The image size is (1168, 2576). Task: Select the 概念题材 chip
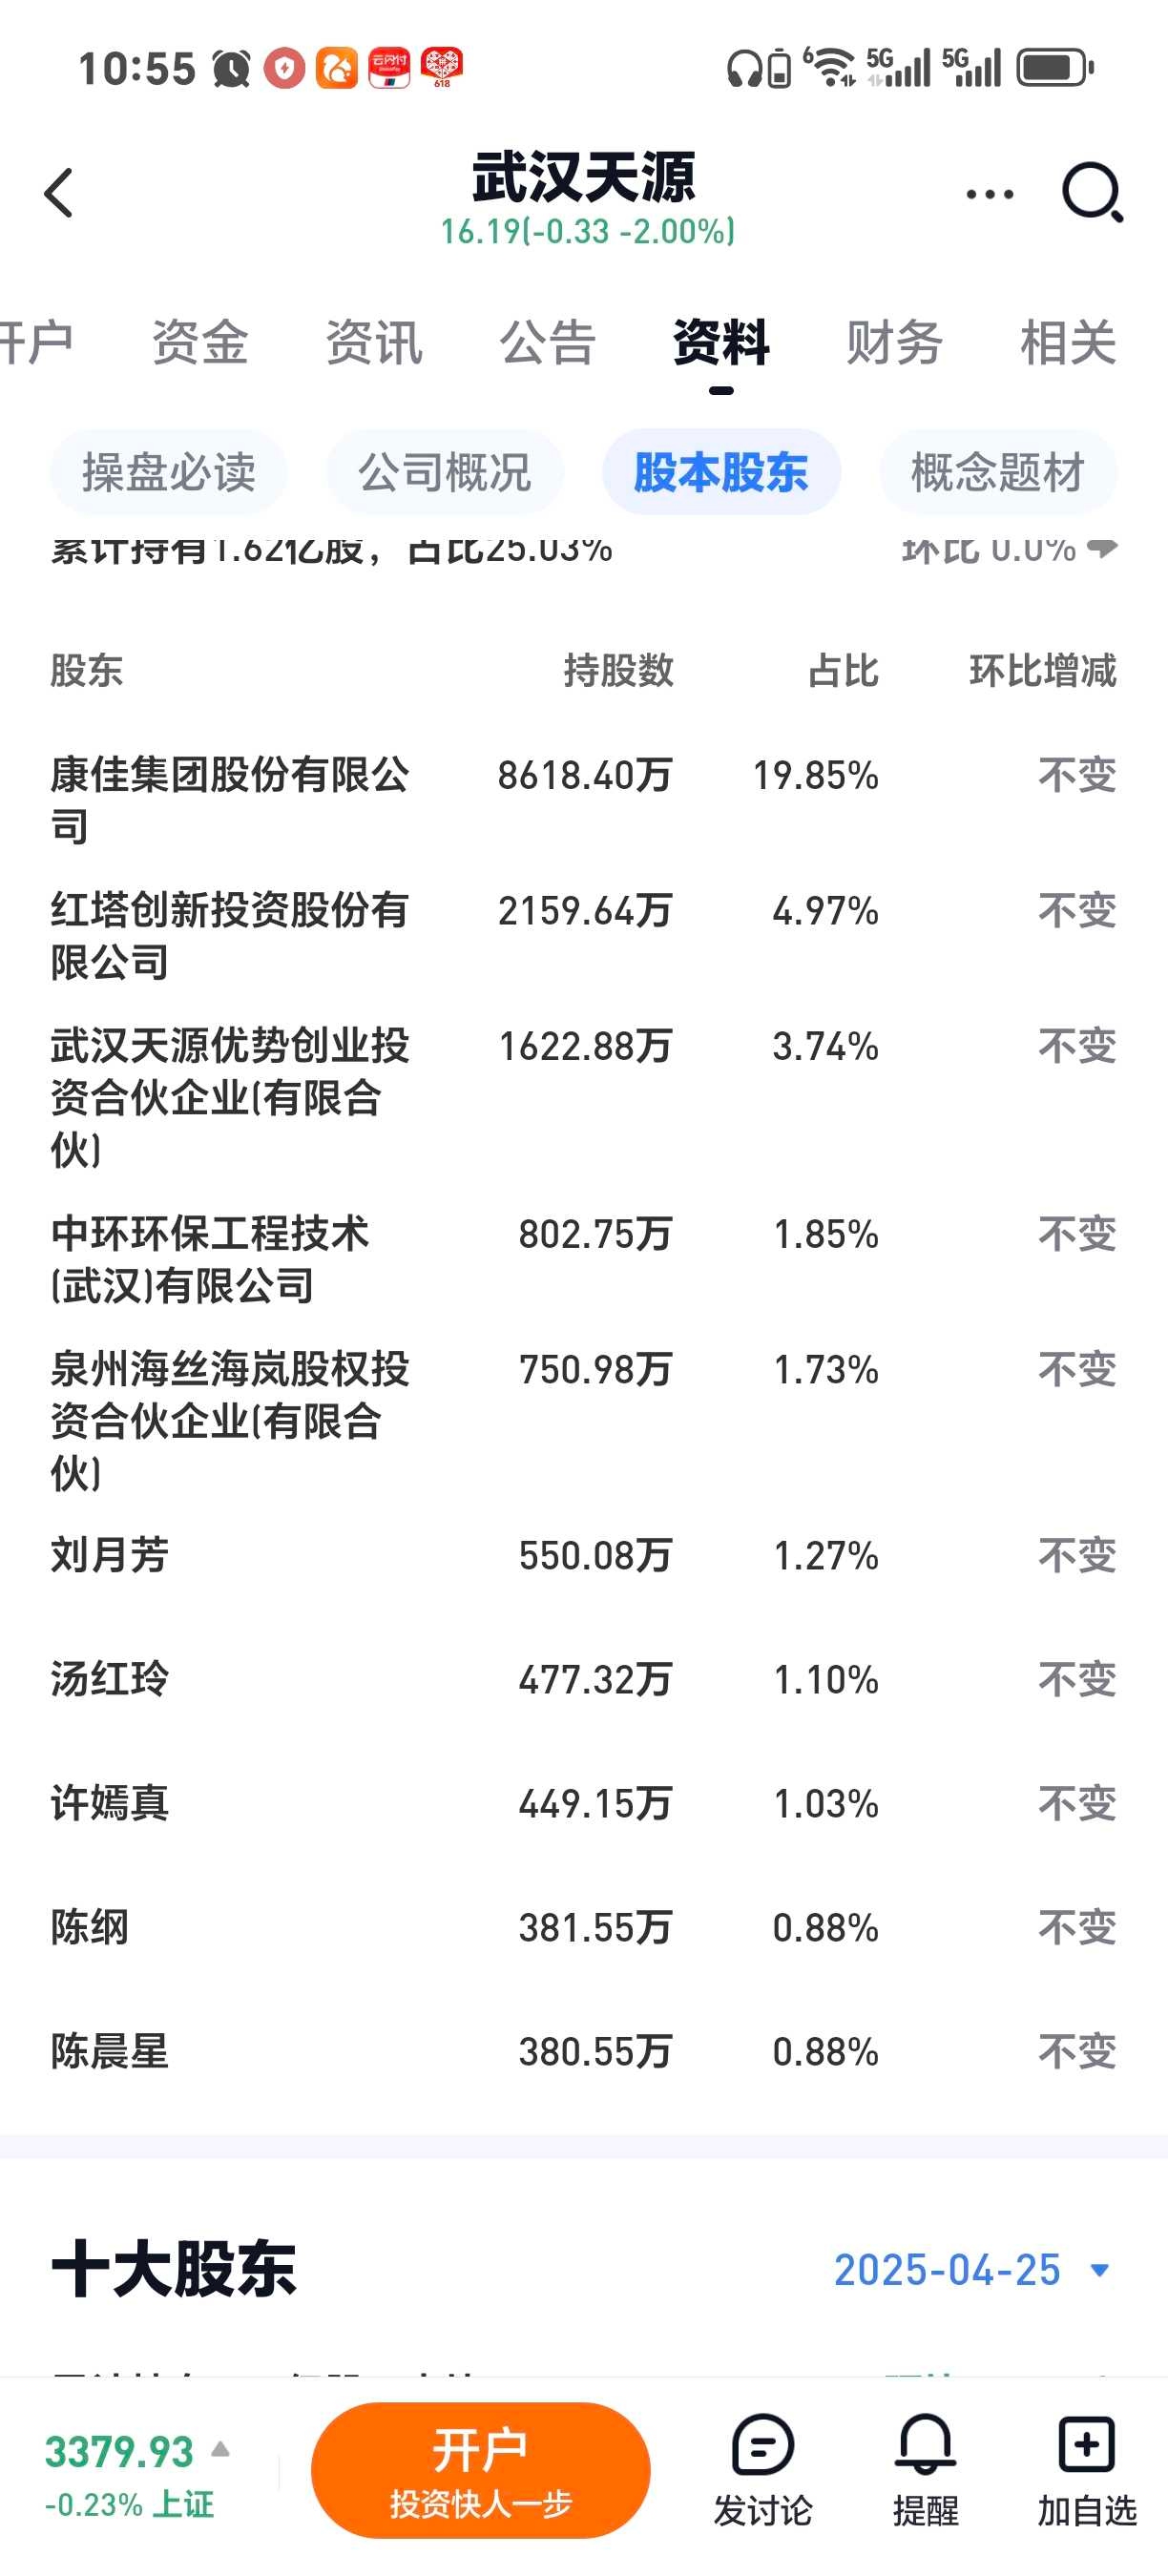pos(998,472)
